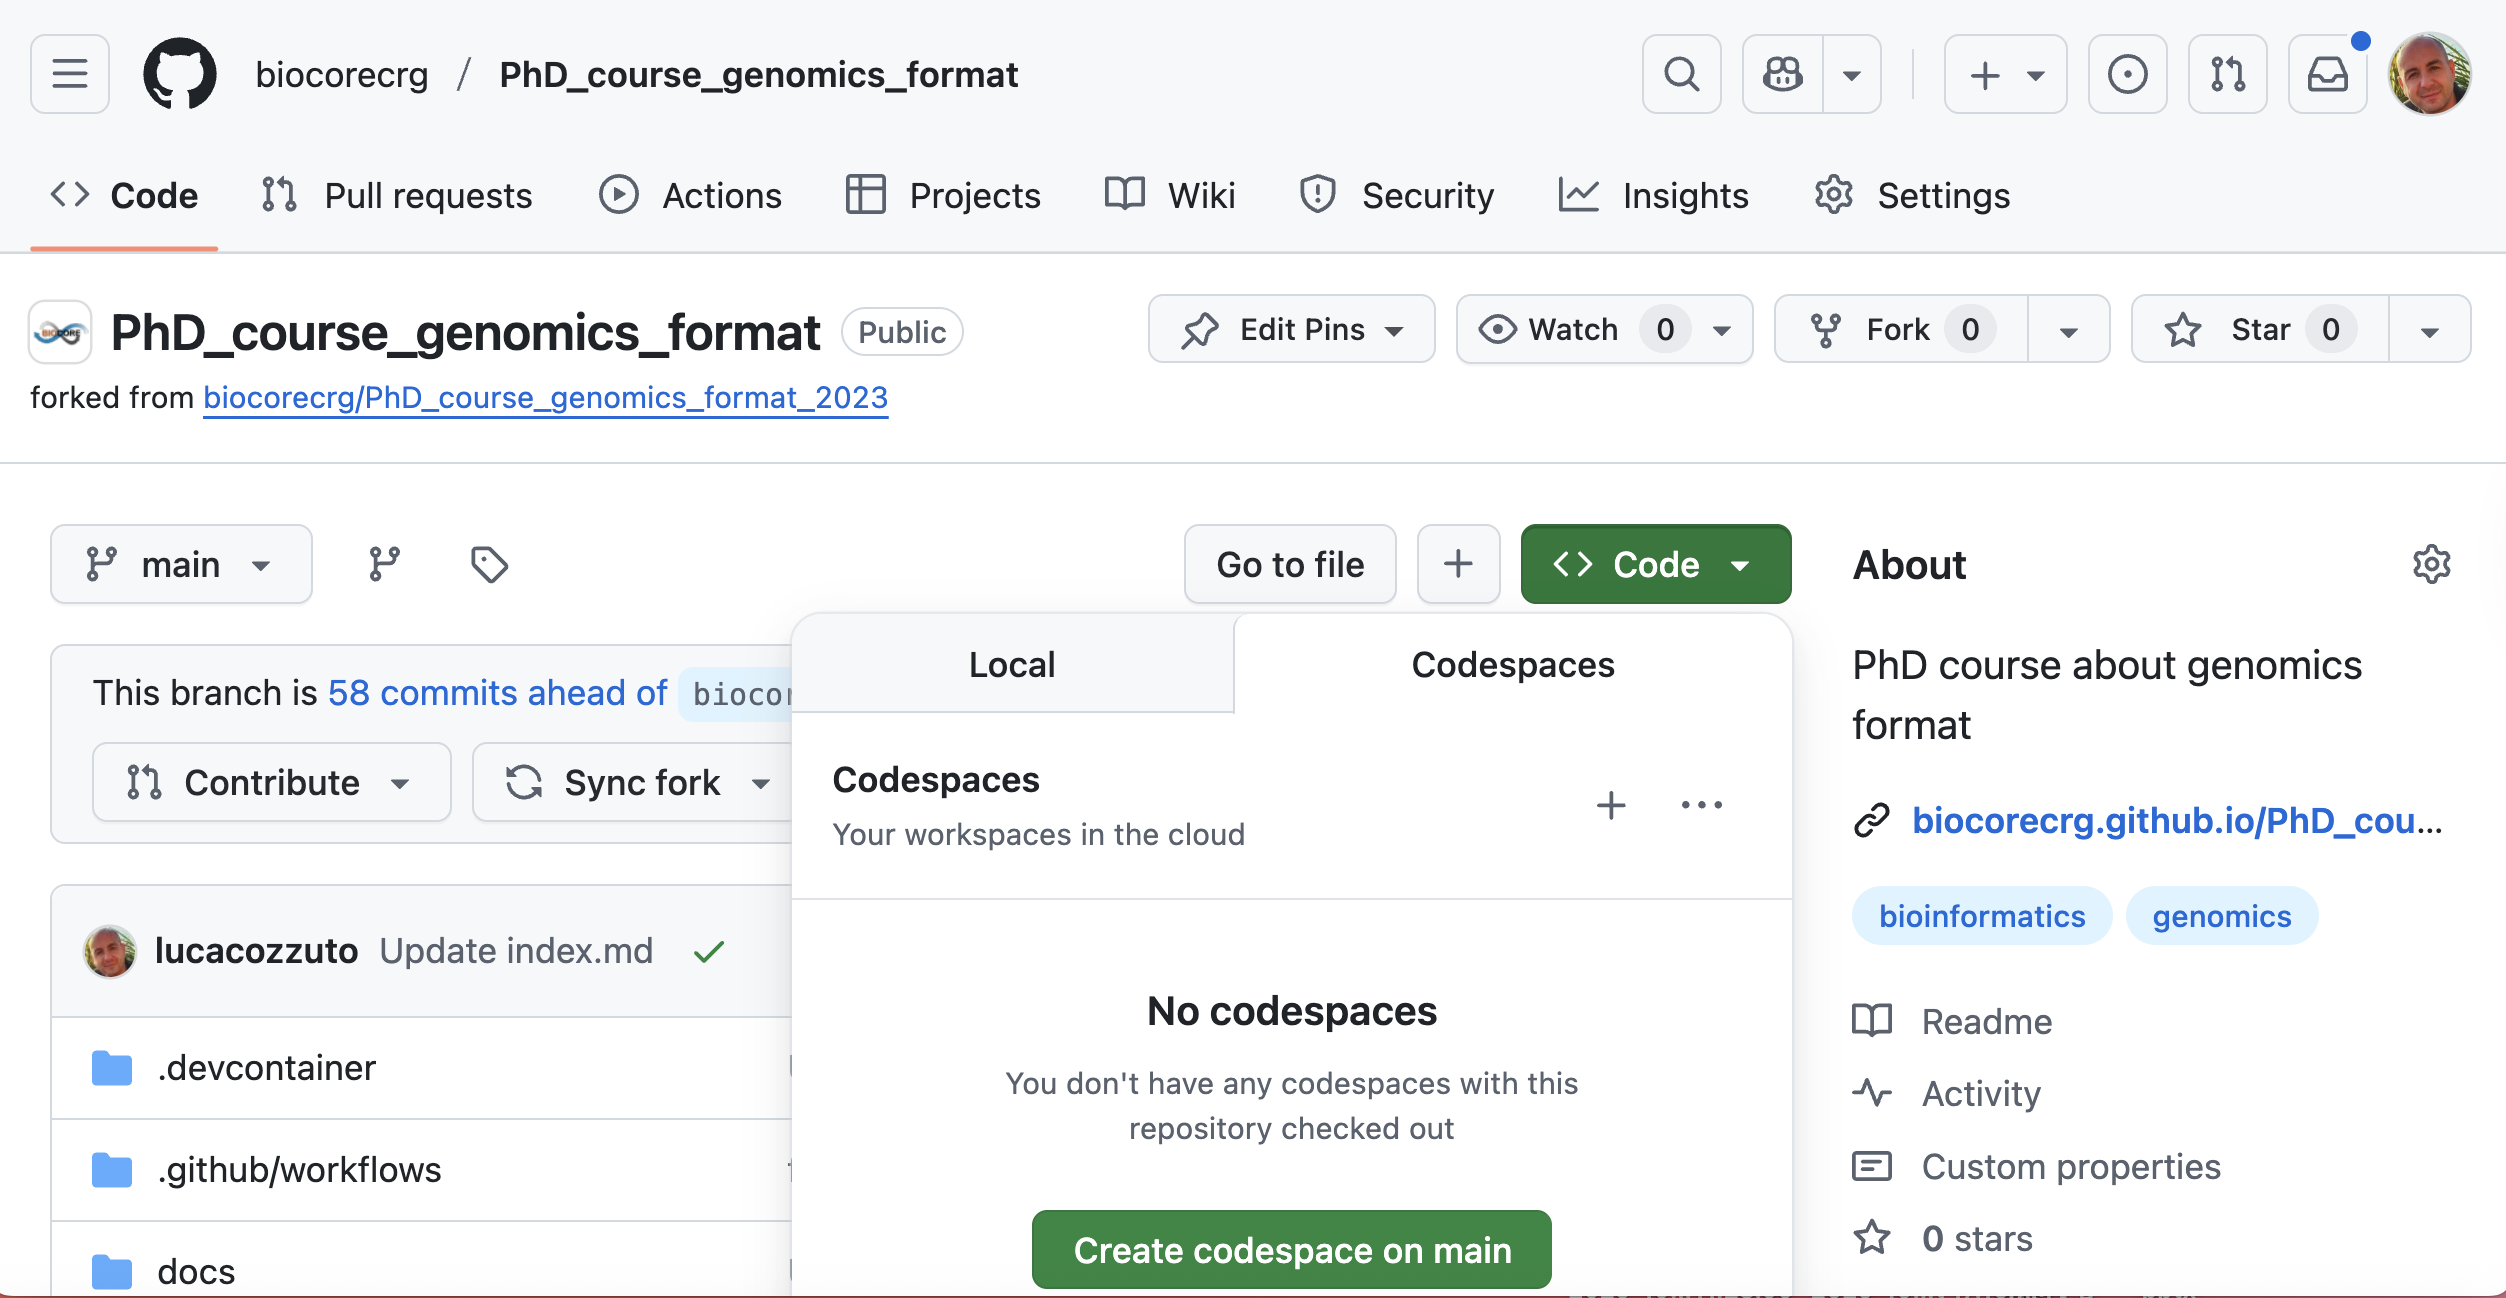This screenshot has height=1298, width=2506.
Task: View the branches icon next to main
Action: tap(384, 564)
